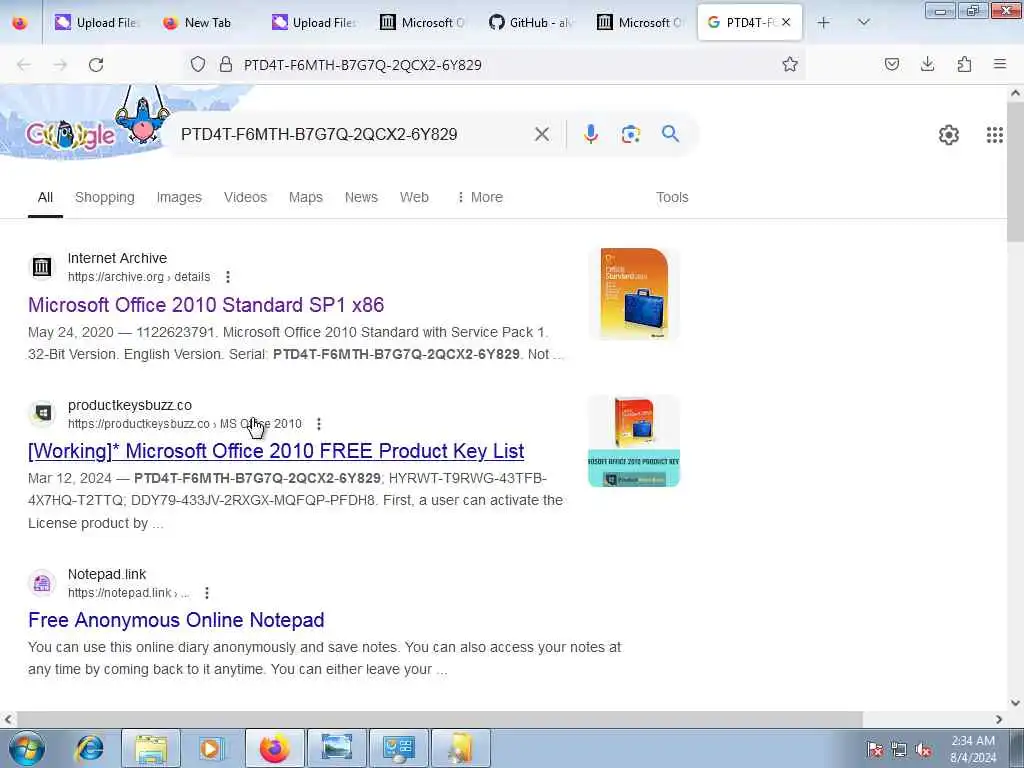This screenshot has width=1024, height=768.
Task: Clear the search box with X icon
Action: pyautogui.click(x=542, y=135)
